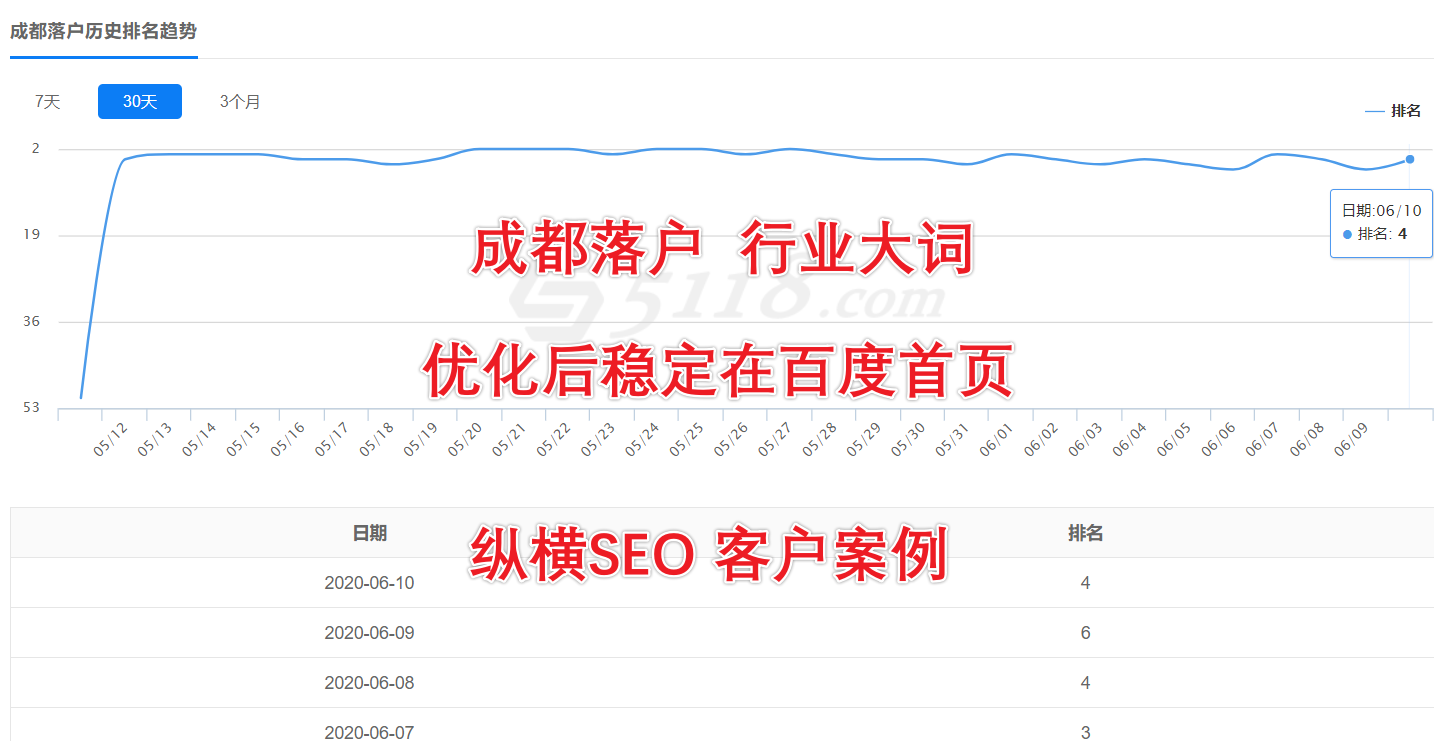Image resolution: width=1434 pixels, height=741 pixels.
Task: Click the 05/25 x-axis label
Action: tap(686, 440)
